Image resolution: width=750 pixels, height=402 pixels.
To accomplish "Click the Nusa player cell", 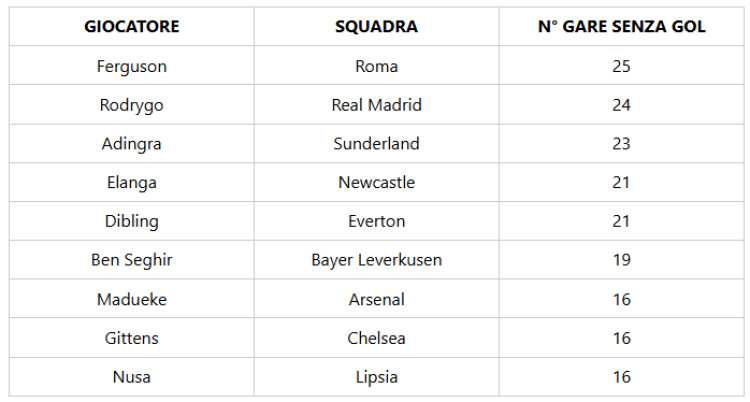I will 132,377.
